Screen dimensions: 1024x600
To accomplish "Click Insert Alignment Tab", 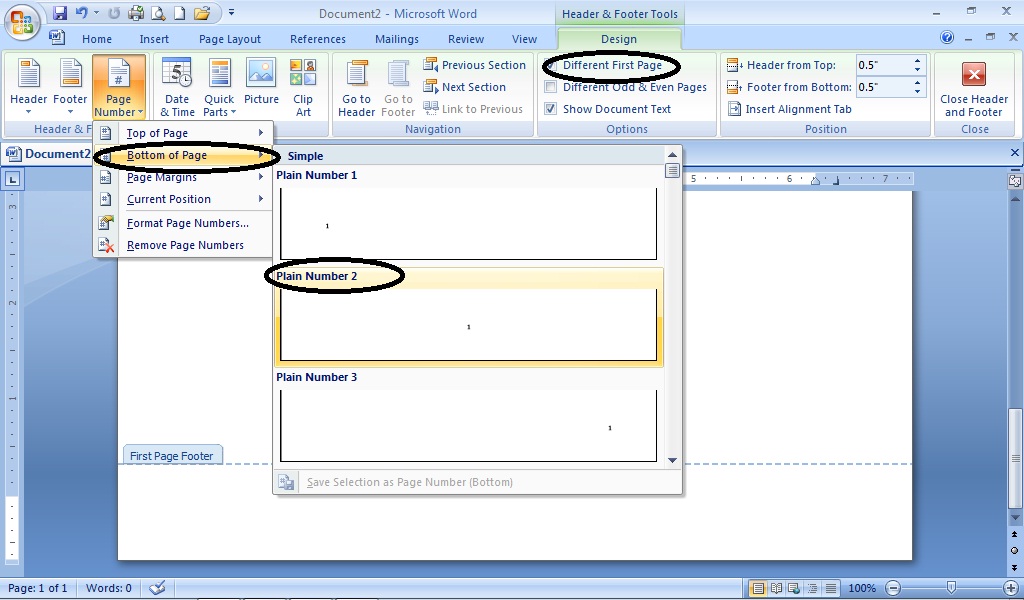I will click(x=790, y=109).
